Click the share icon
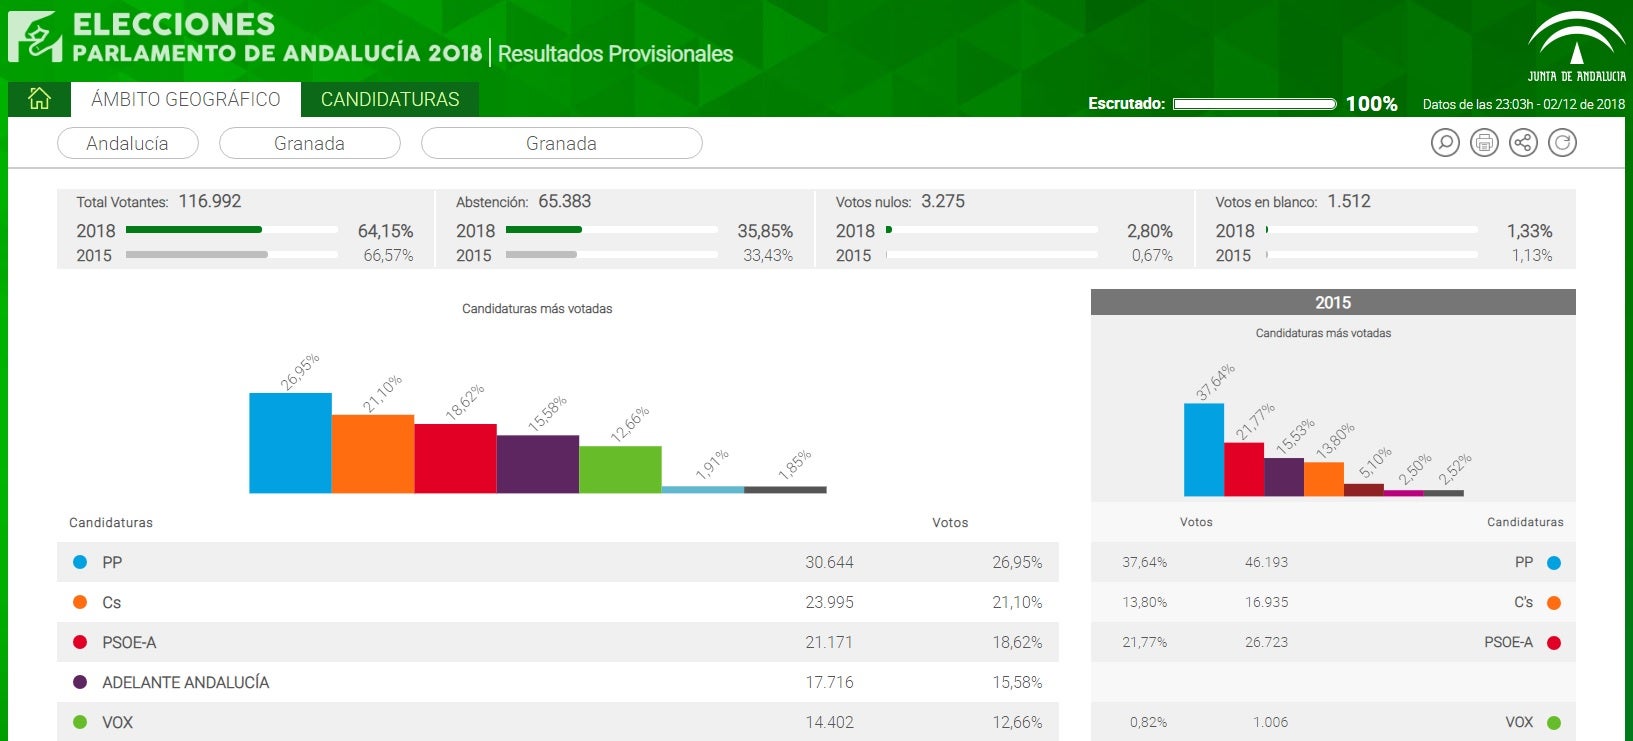 [x=1523, y=143]
